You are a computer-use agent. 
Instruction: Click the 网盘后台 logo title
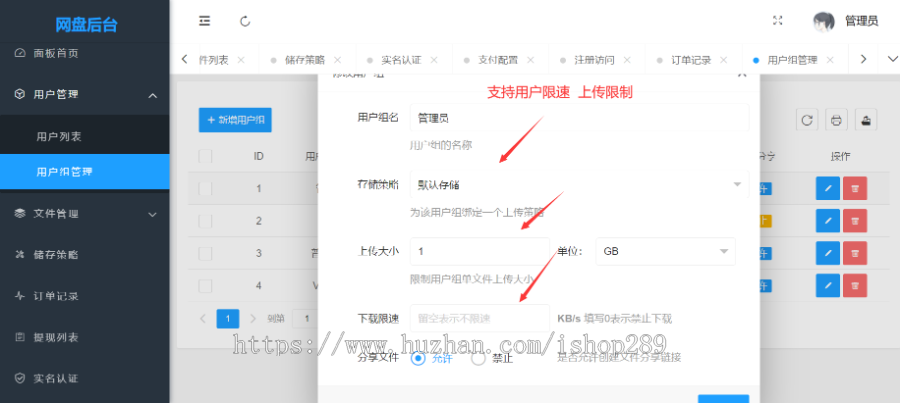(86, 25)
